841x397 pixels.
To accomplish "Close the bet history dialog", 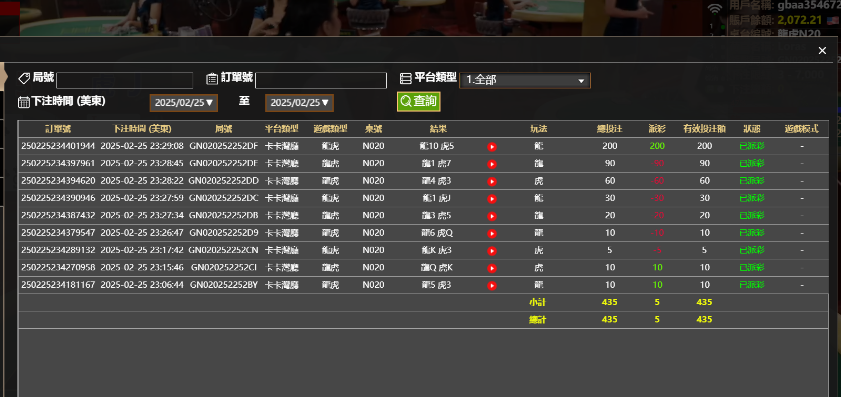I will [x=822, y=51].
